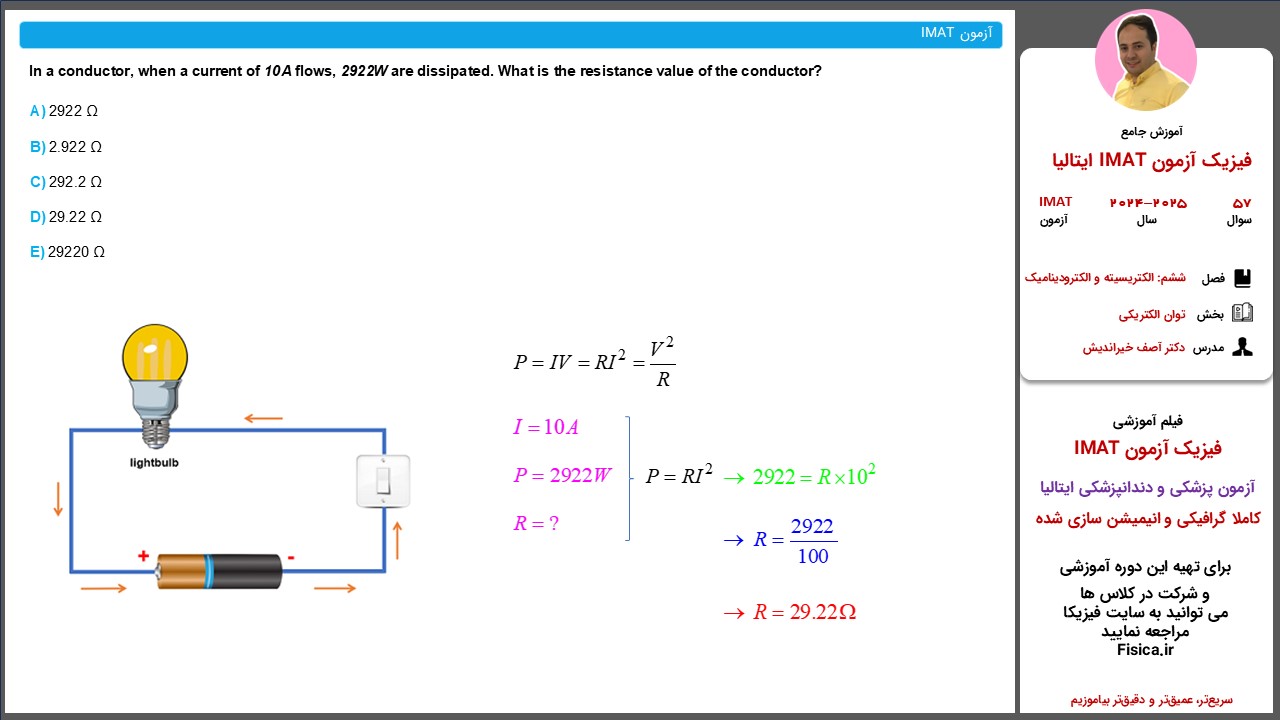Click the orange left-pointing arrow above the top wire
Screen dimensions: 1280x720
[263, 418]
